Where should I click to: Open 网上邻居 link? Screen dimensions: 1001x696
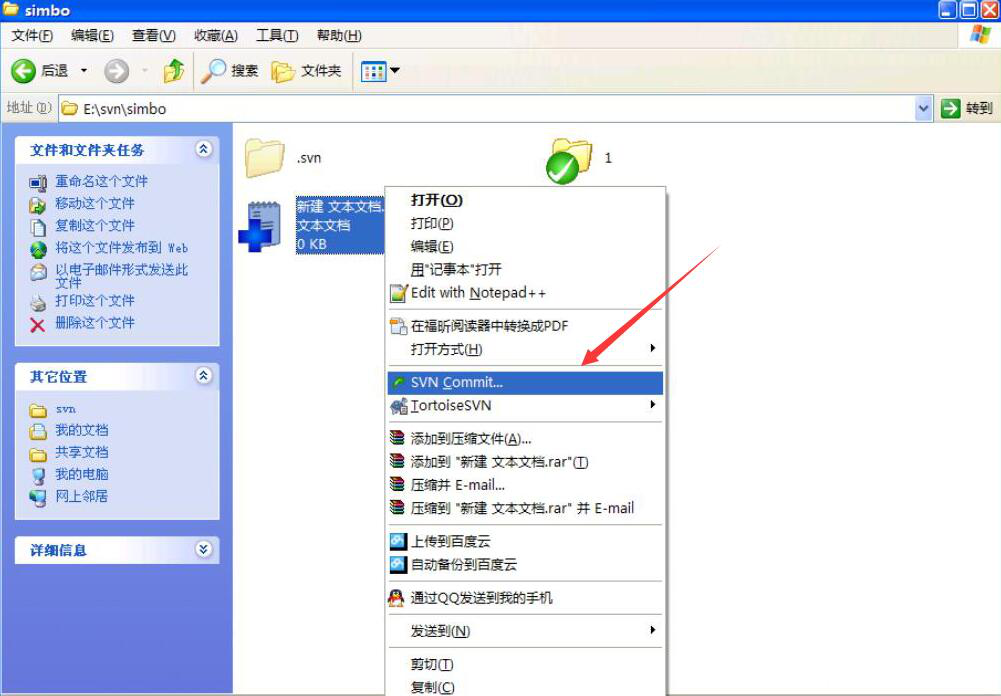82,496
